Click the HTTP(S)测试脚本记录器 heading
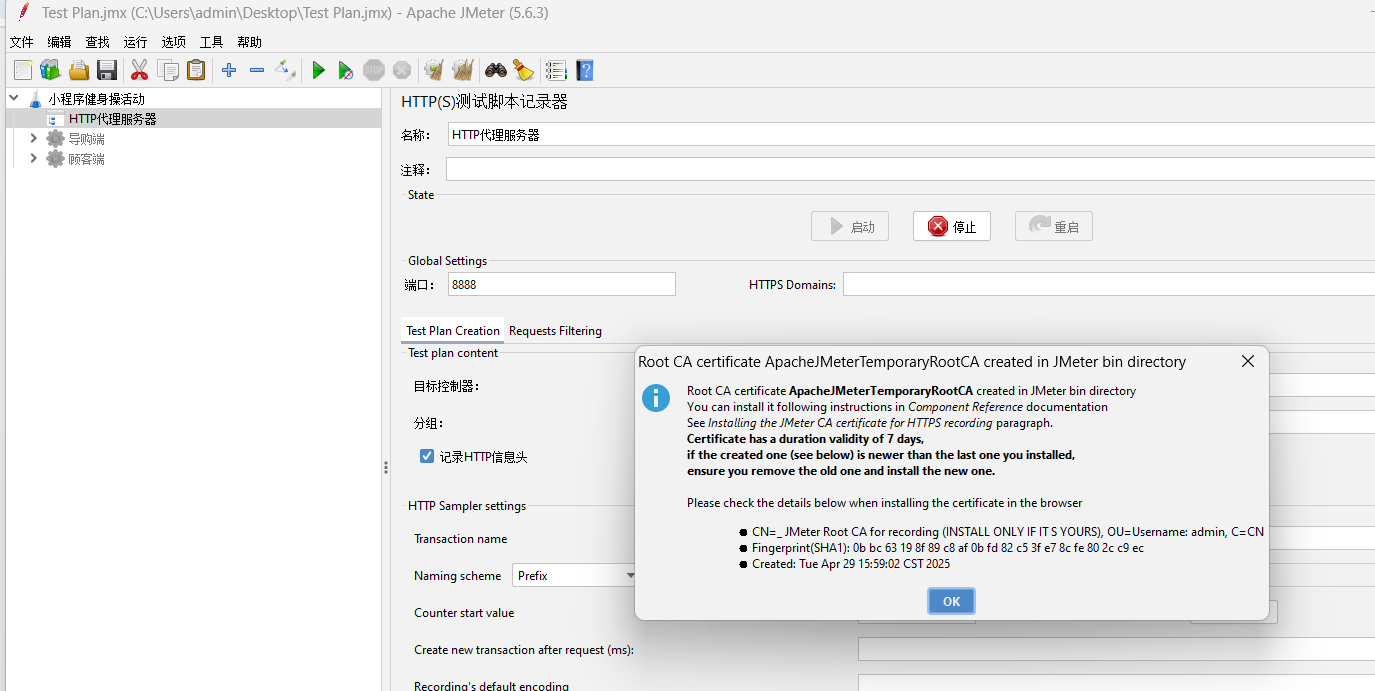Viewport: 1375px width, 691px height. pyautogui.click(x=485, y=101)
